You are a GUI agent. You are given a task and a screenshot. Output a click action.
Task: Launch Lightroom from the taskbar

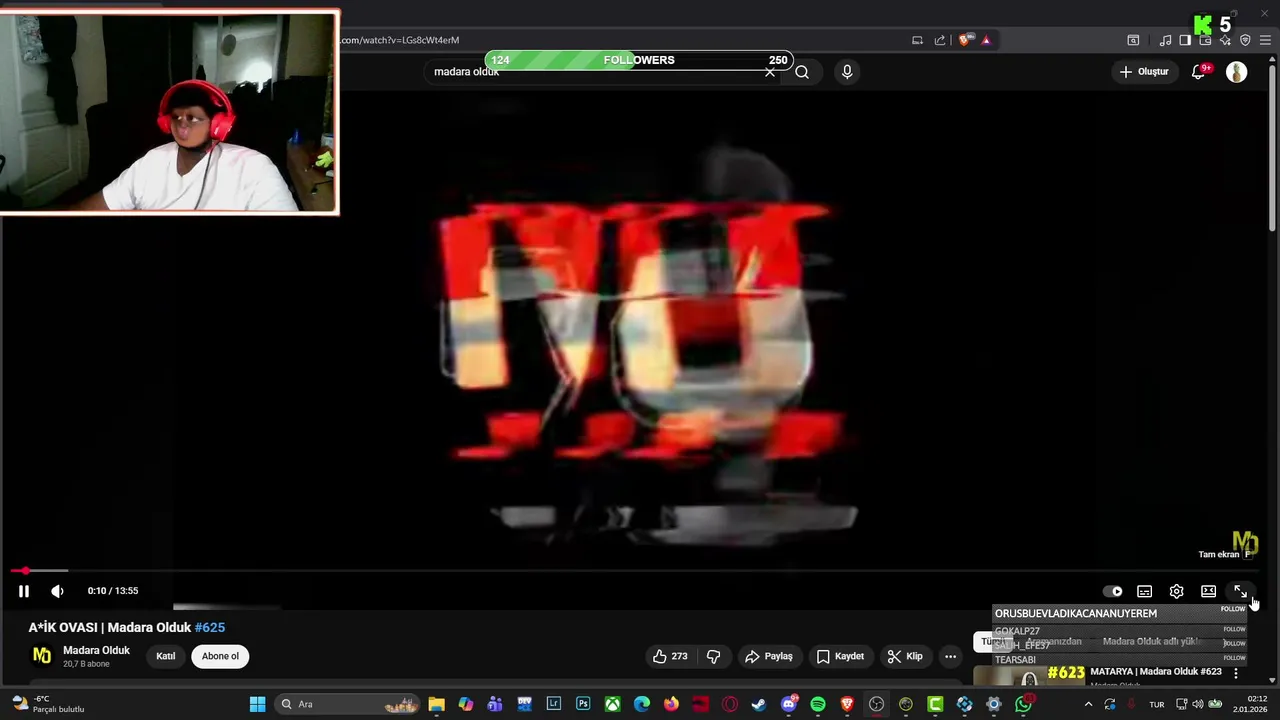(554, 704)
